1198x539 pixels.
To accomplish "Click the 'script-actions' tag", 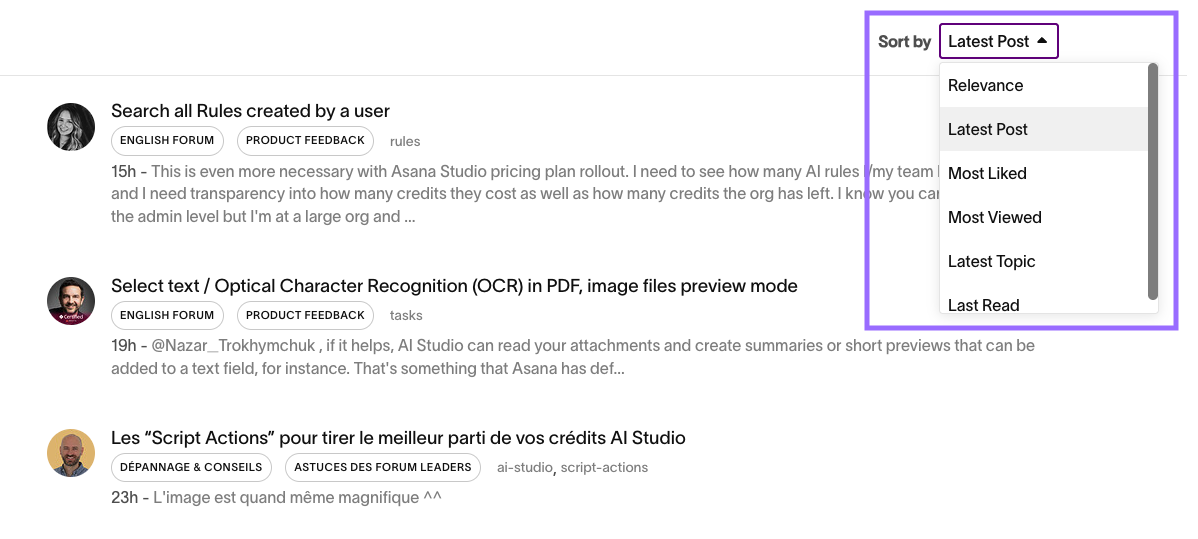I will pos(604,468).
